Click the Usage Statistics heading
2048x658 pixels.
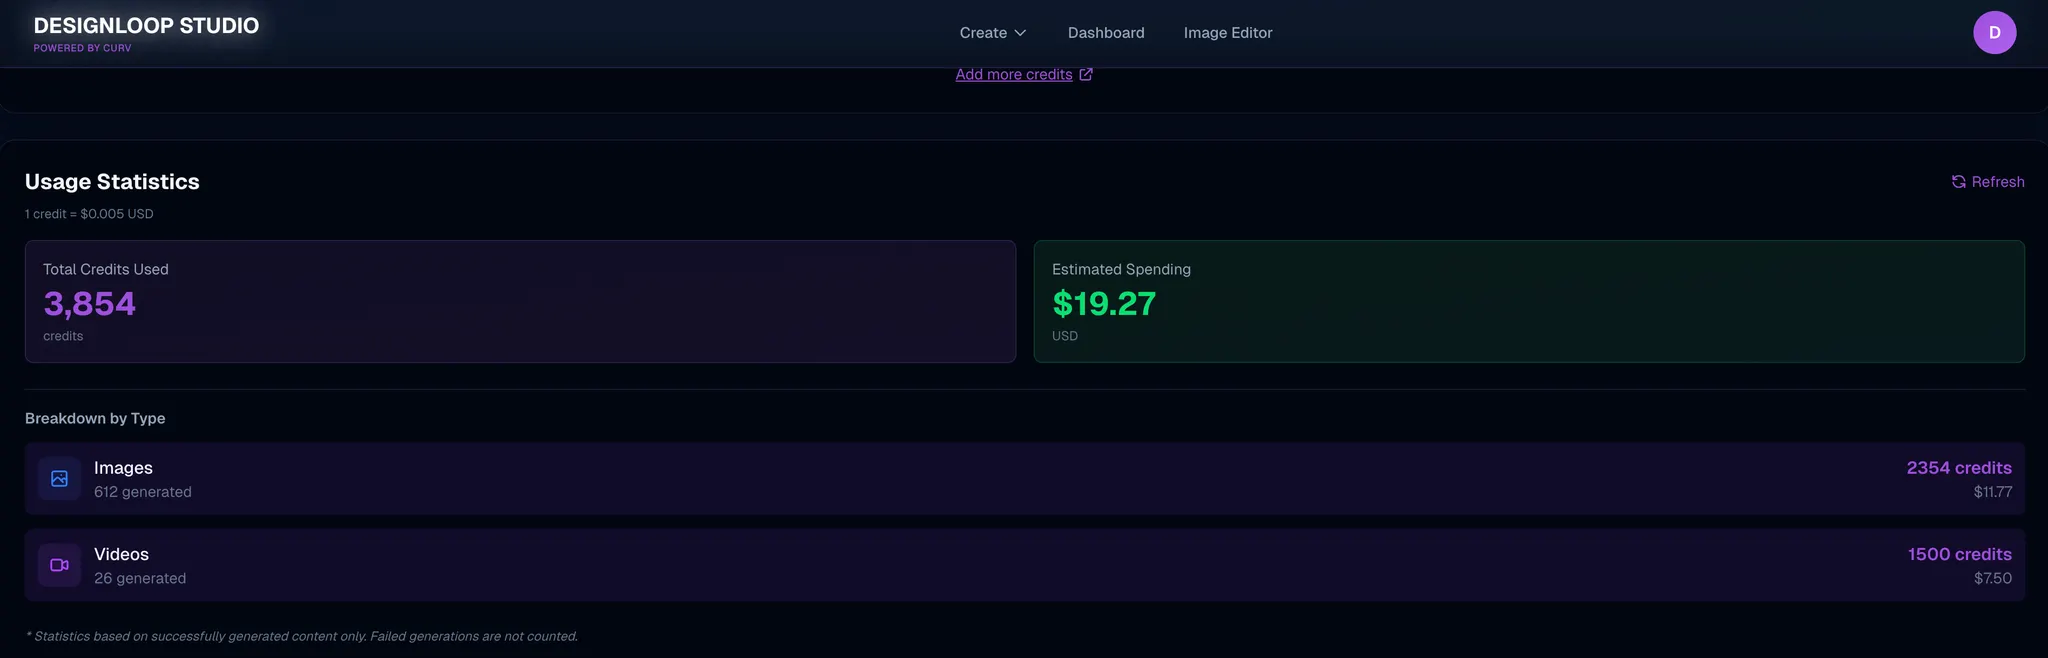coord(112,182)
